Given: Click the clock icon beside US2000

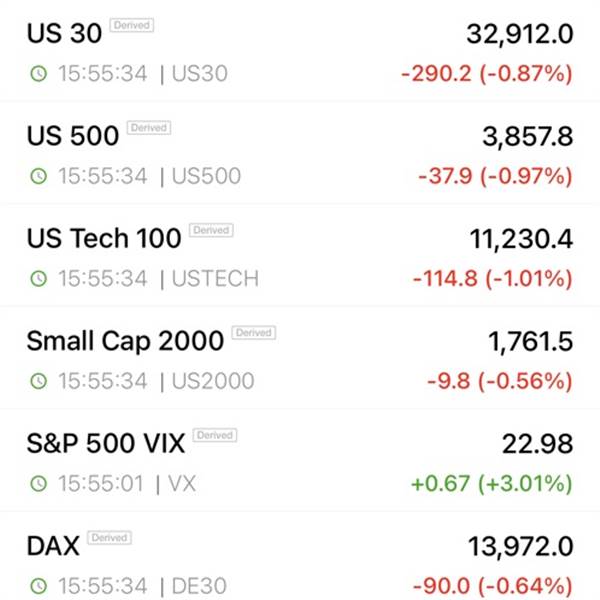Looking at the screenshot, I should 38,381.
